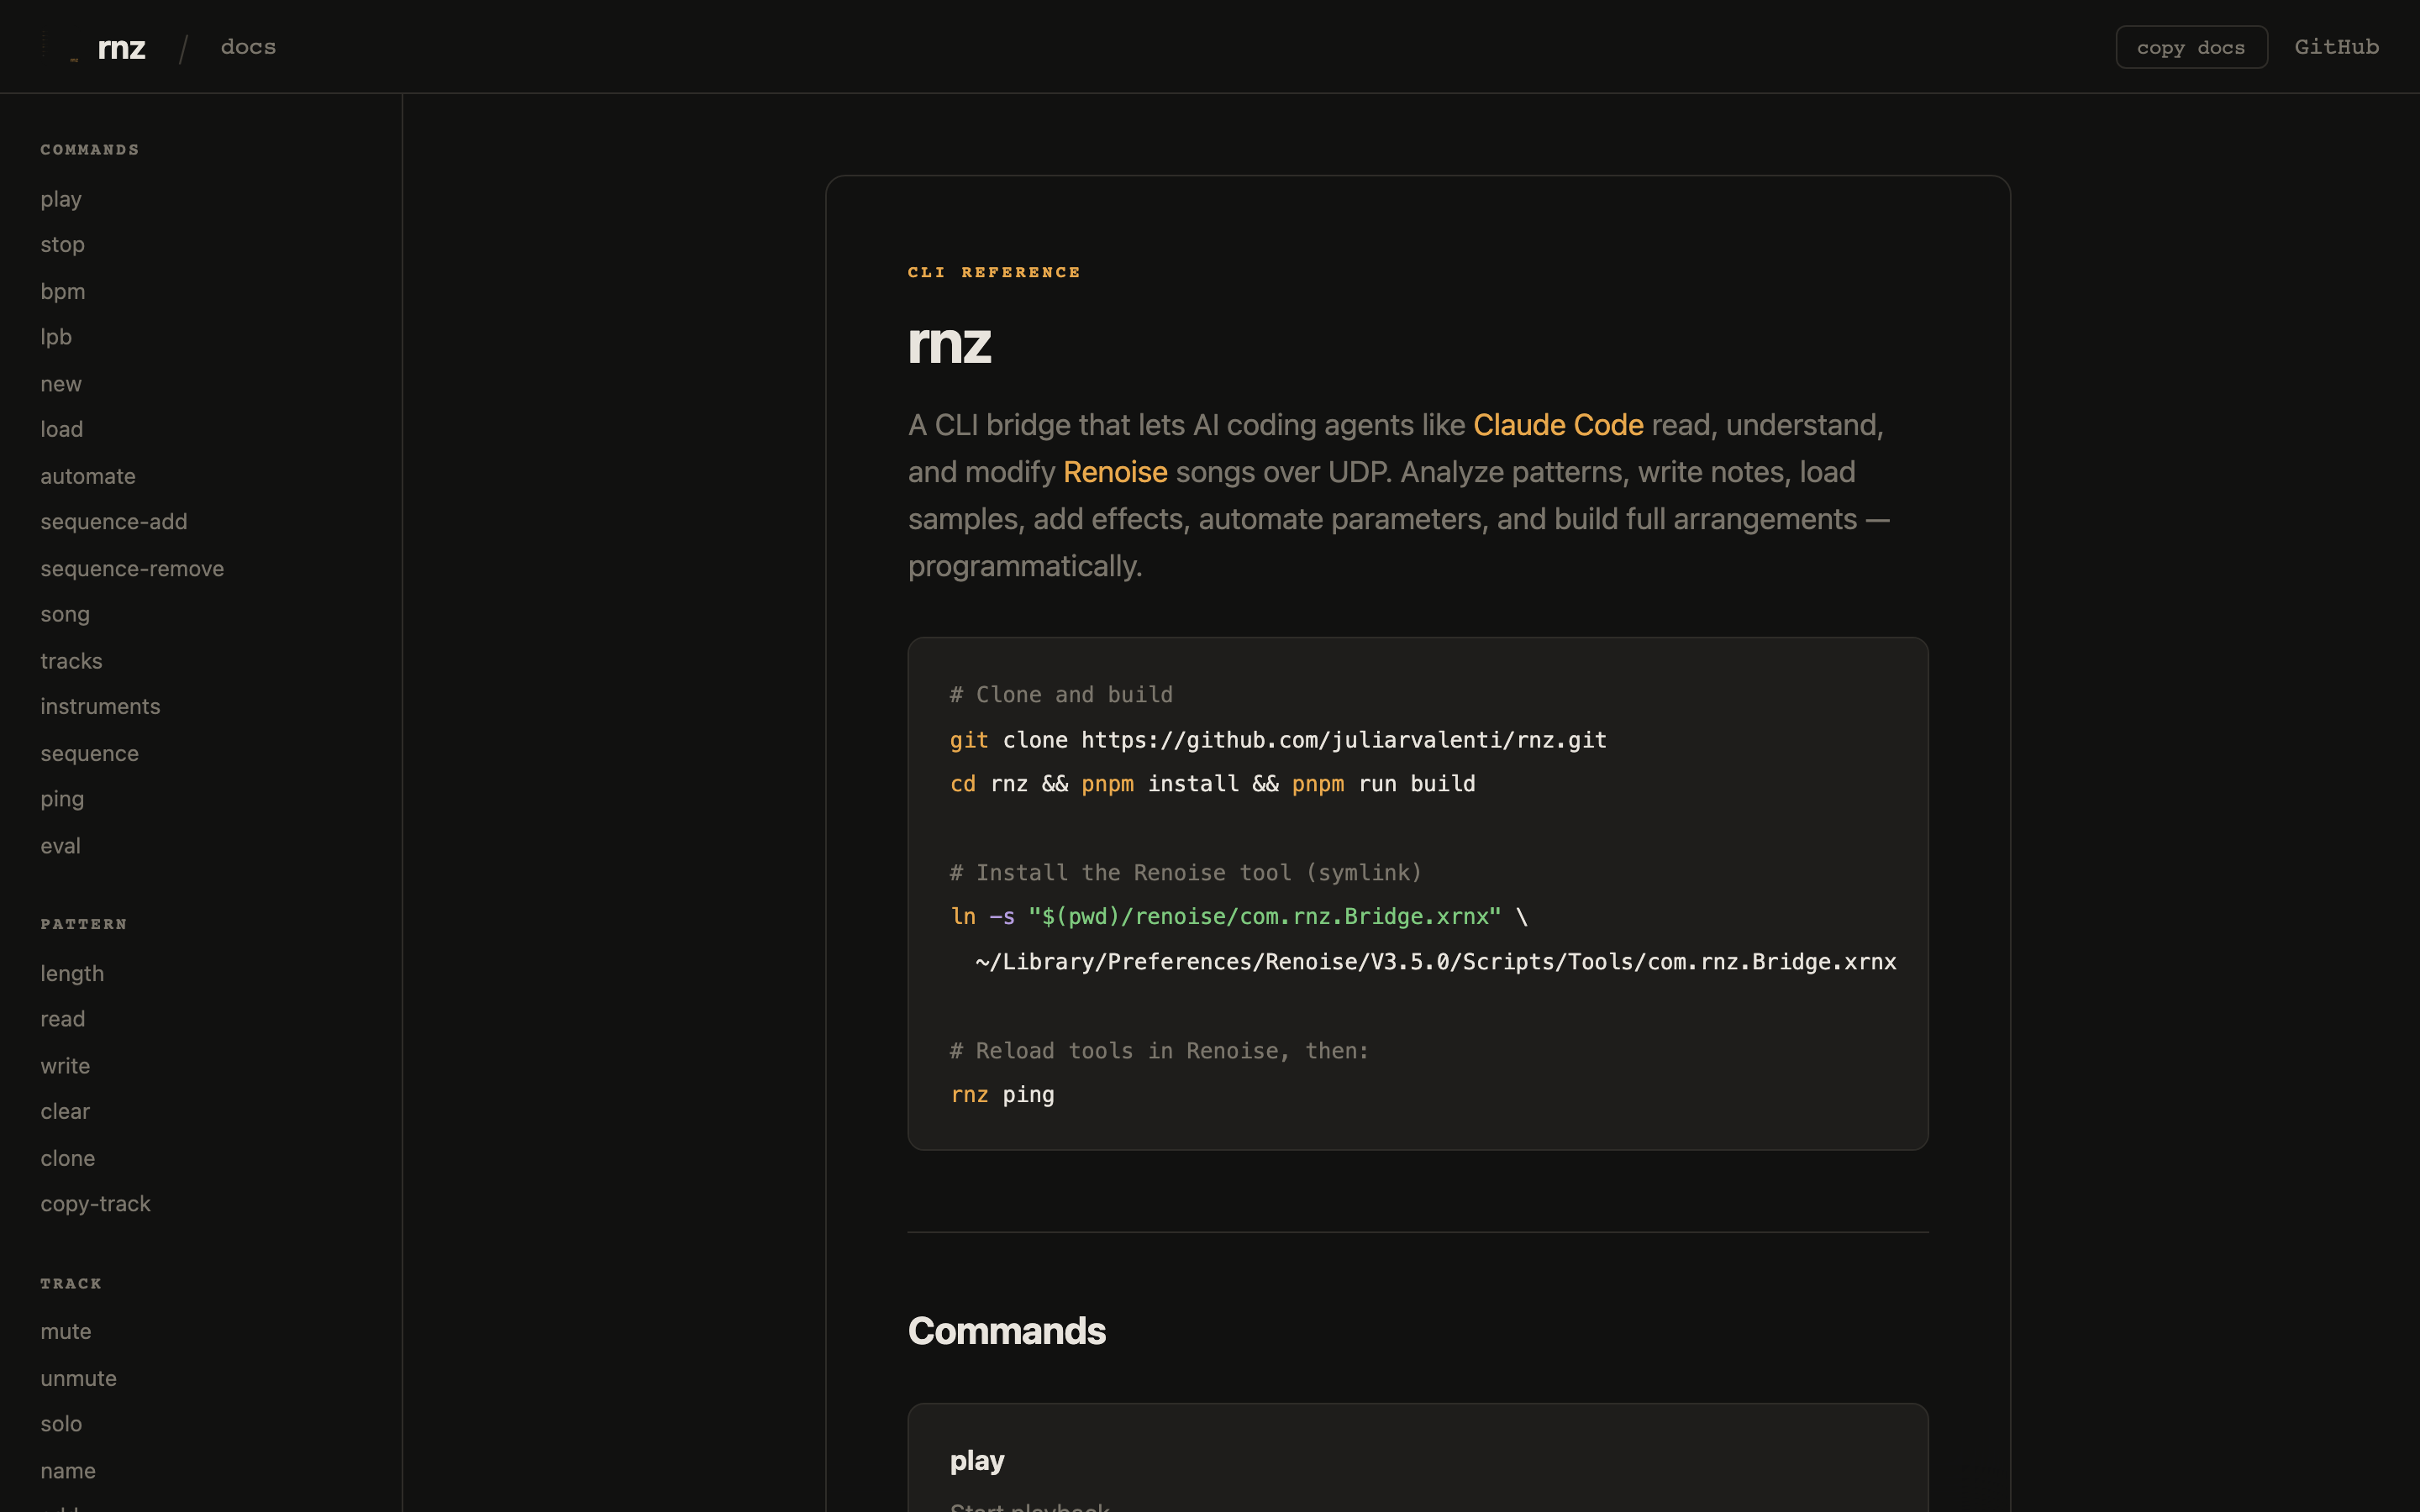Open the bpm sidebar entry
The width and height of the screenshot is (2420, 1512).
63,291
